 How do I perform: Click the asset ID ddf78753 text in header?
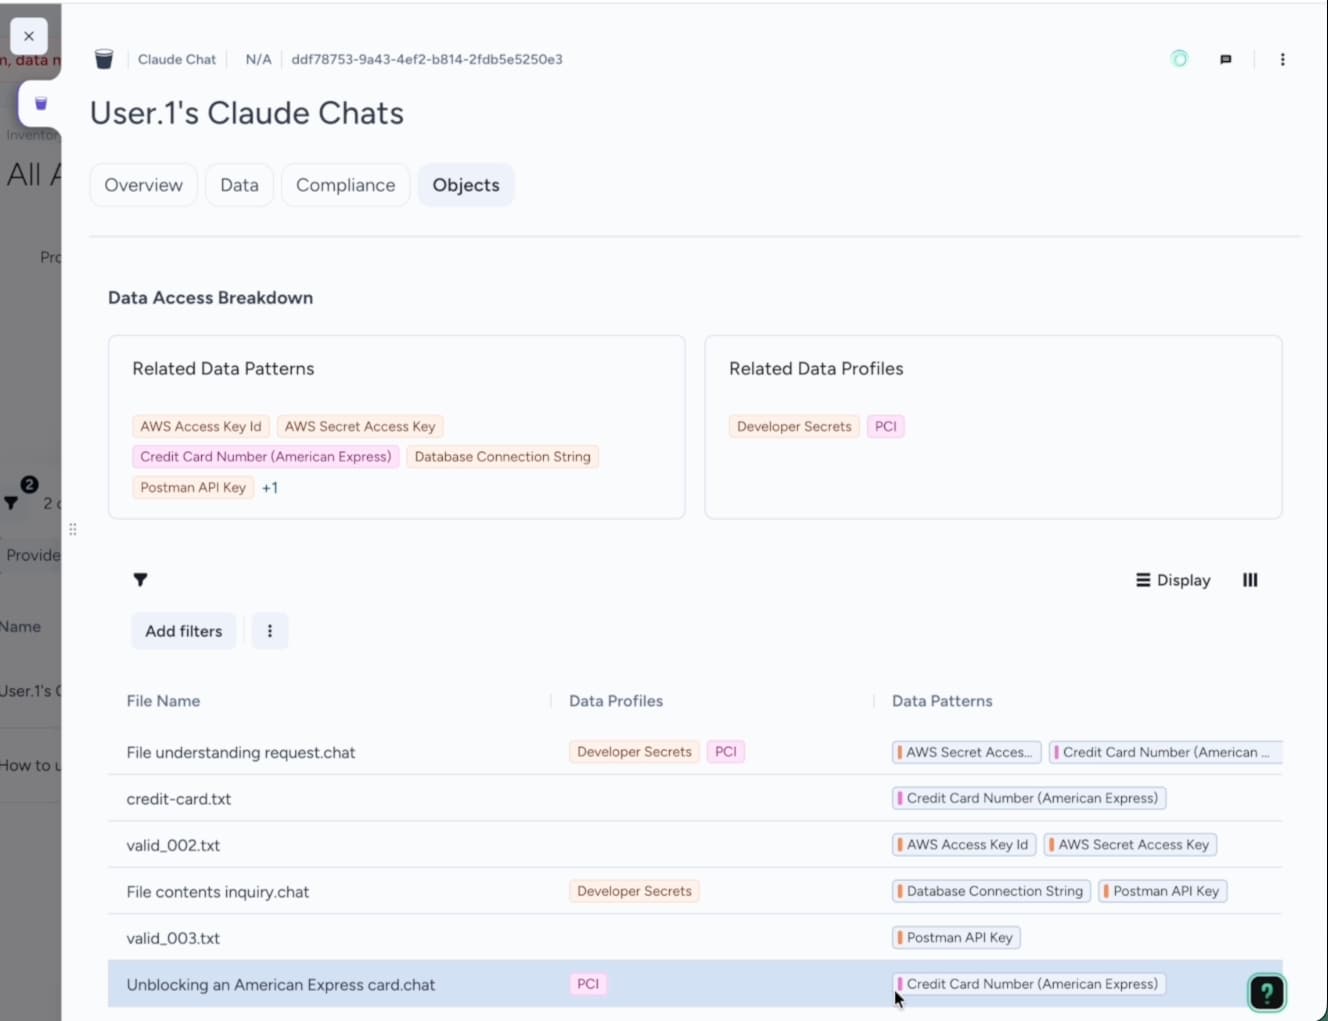[x=427, y=59]
